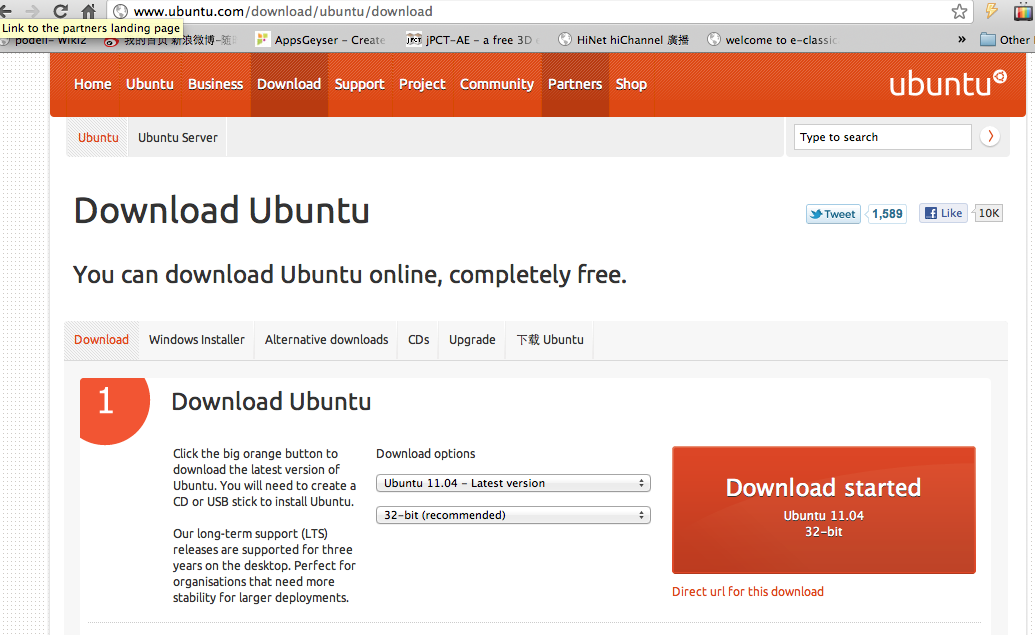Open the Community navigation item
This screenshot has width=1035, height=635.
496,84
